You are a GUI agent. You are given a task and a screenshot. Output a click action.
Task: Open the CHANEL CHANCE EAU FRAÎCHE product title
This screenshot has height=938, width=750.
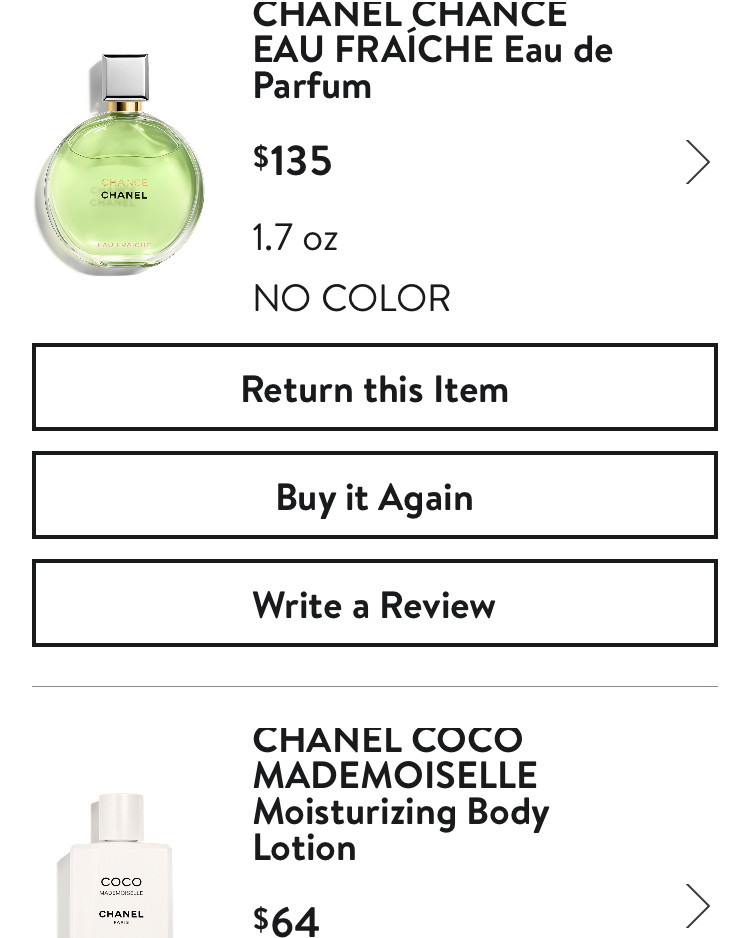coord(432,50)
